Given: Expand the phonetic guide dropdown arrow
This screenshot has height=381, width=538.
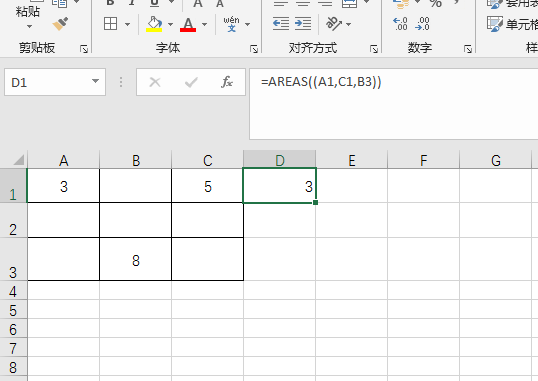Looking at the screenshot, I should [247, 24].
